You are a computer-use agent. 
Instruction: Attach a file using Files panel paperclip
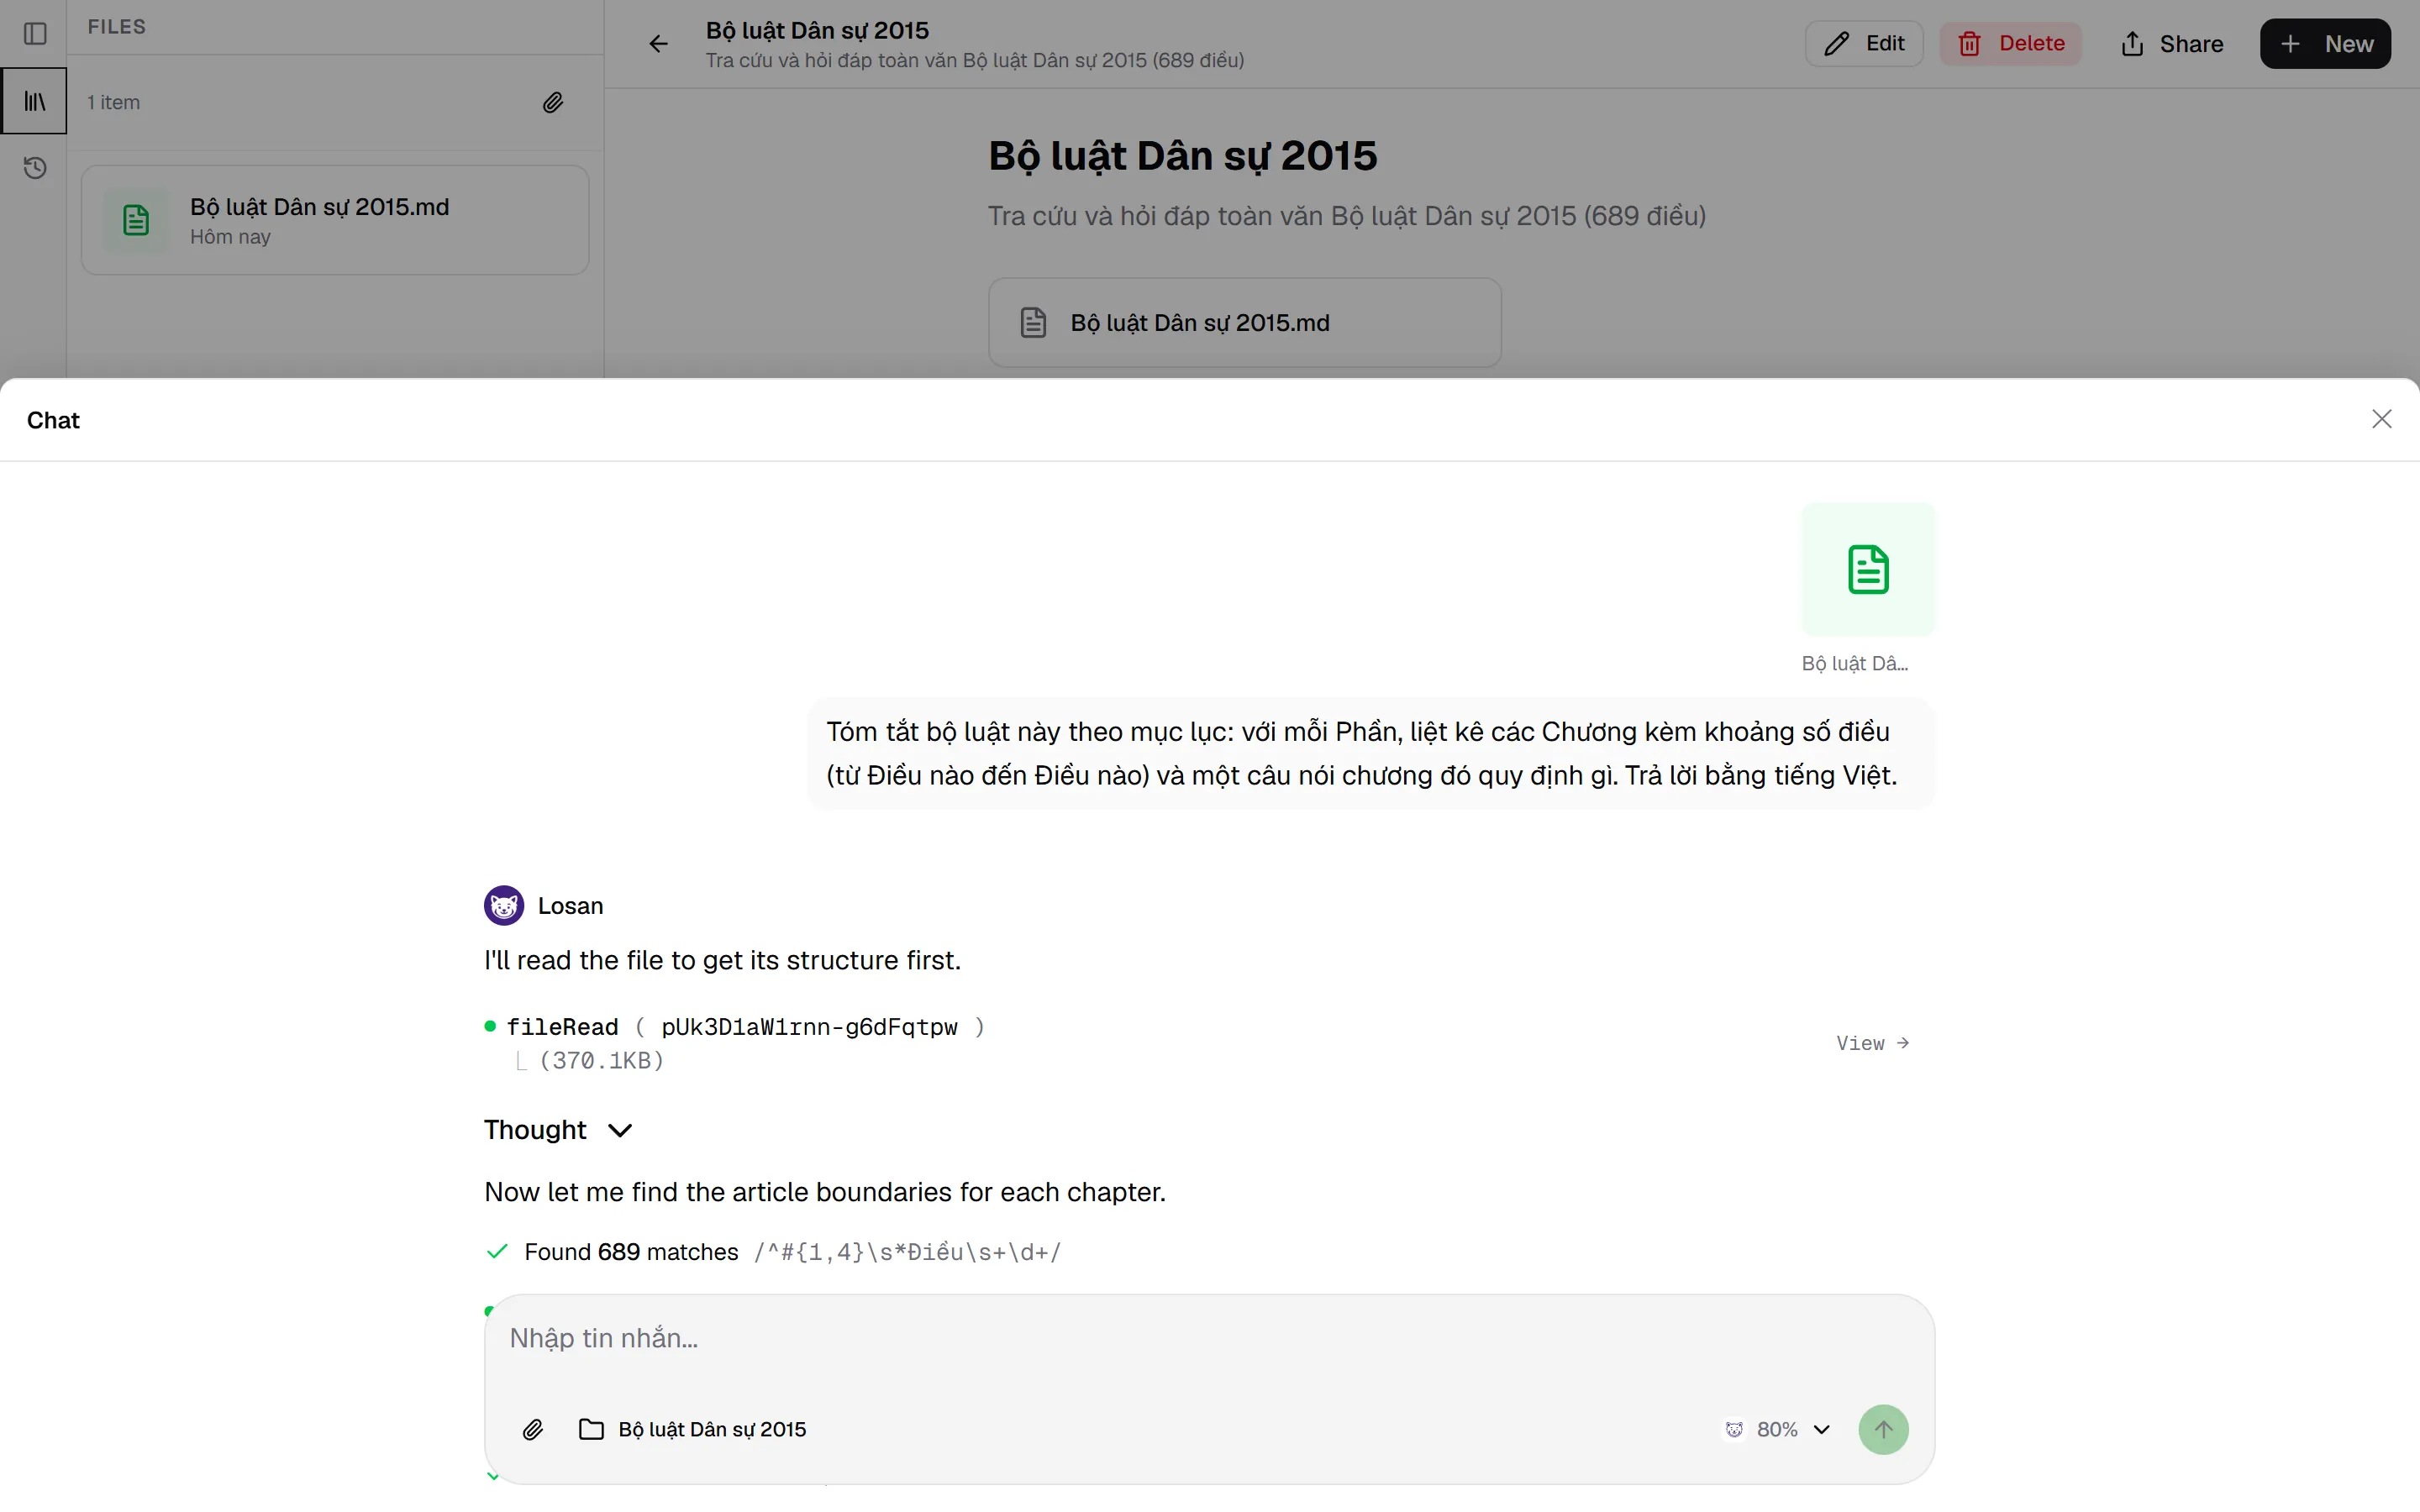point(553,102)
